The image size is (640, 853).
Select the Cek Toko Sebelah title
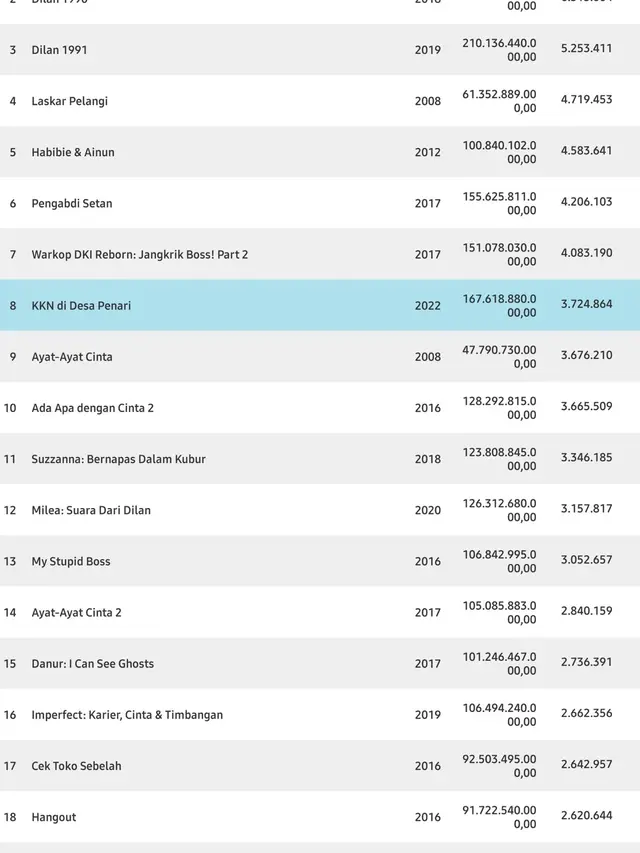tap(76, 766)
